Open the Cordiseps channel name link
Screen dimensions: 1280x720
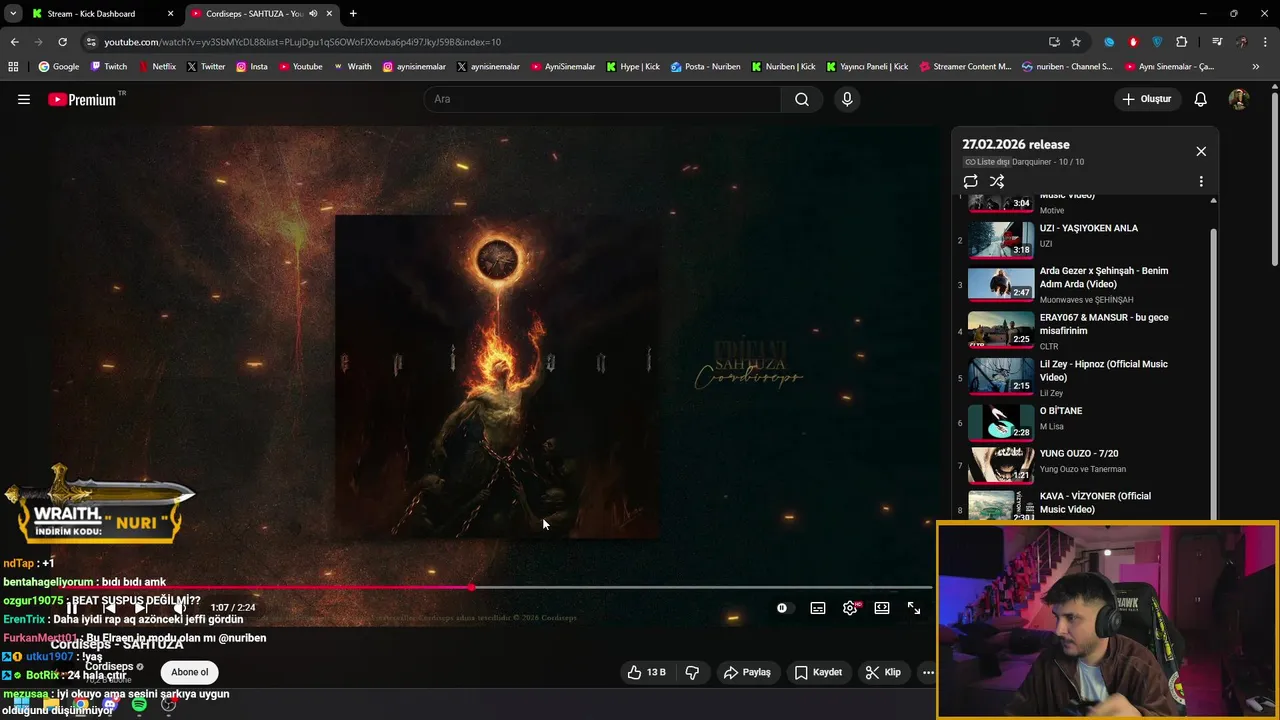click(x=109, y=666)
